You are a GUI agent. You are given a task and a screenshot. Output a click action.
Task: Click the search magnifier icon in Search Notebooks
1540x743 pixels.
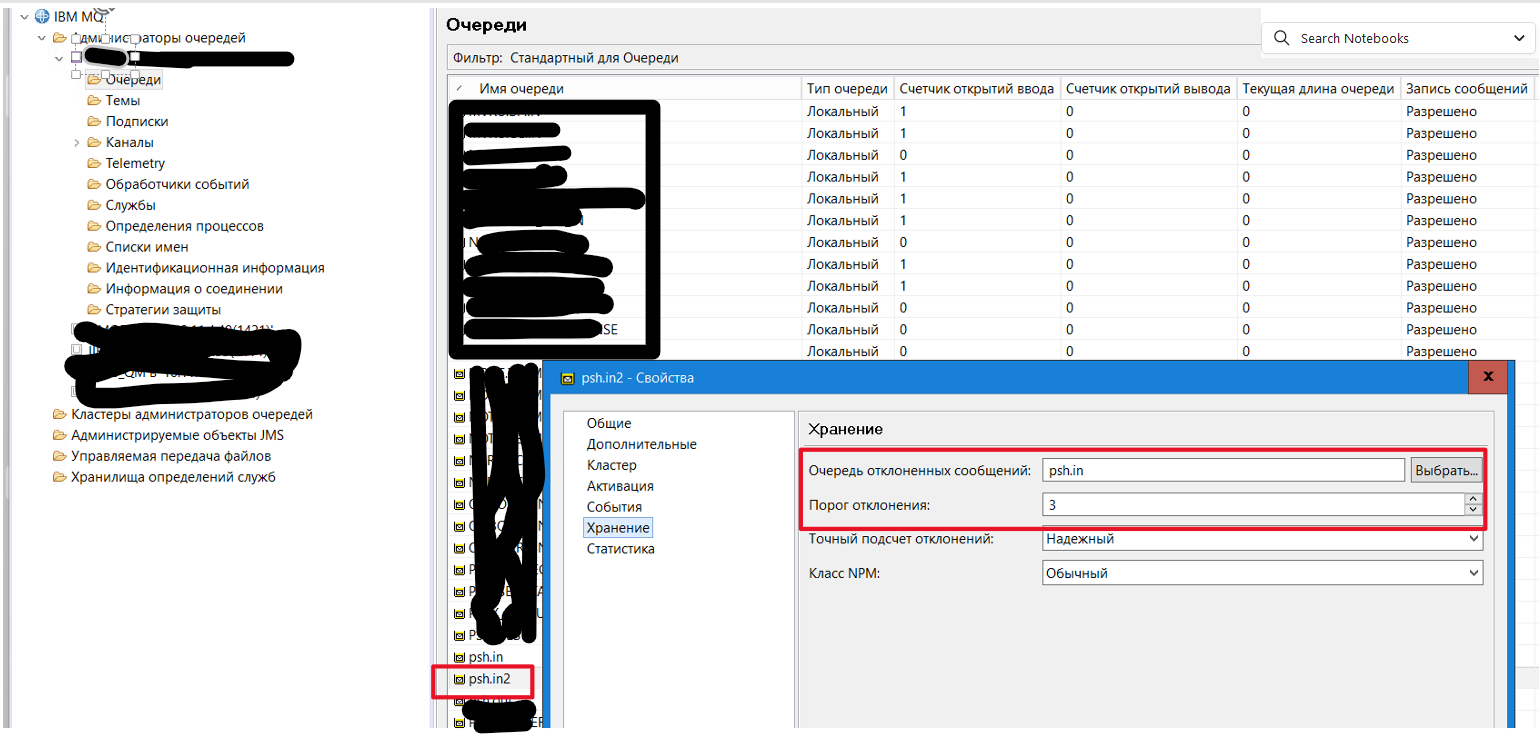(1282, 38)
